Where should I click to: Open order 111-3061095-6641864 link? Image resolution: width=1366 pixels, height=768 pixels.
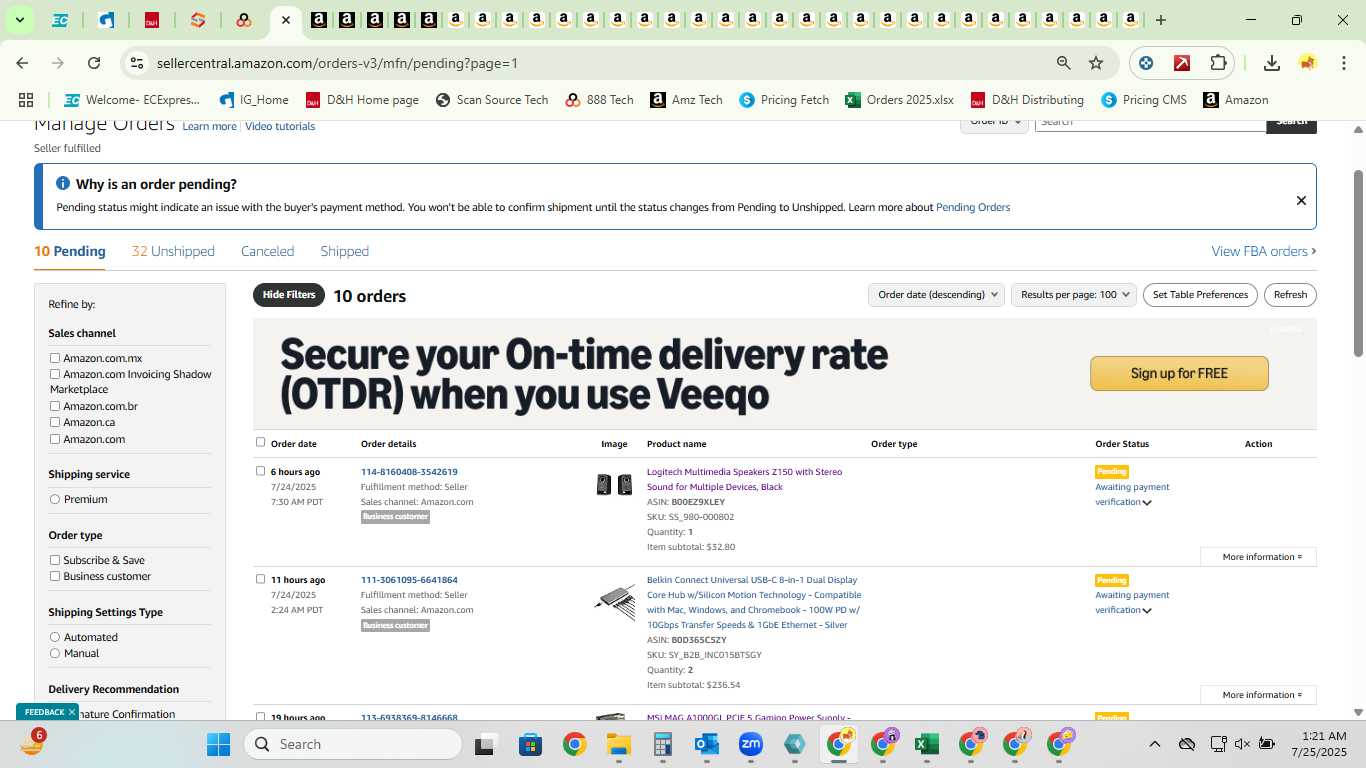pos(409,580)
